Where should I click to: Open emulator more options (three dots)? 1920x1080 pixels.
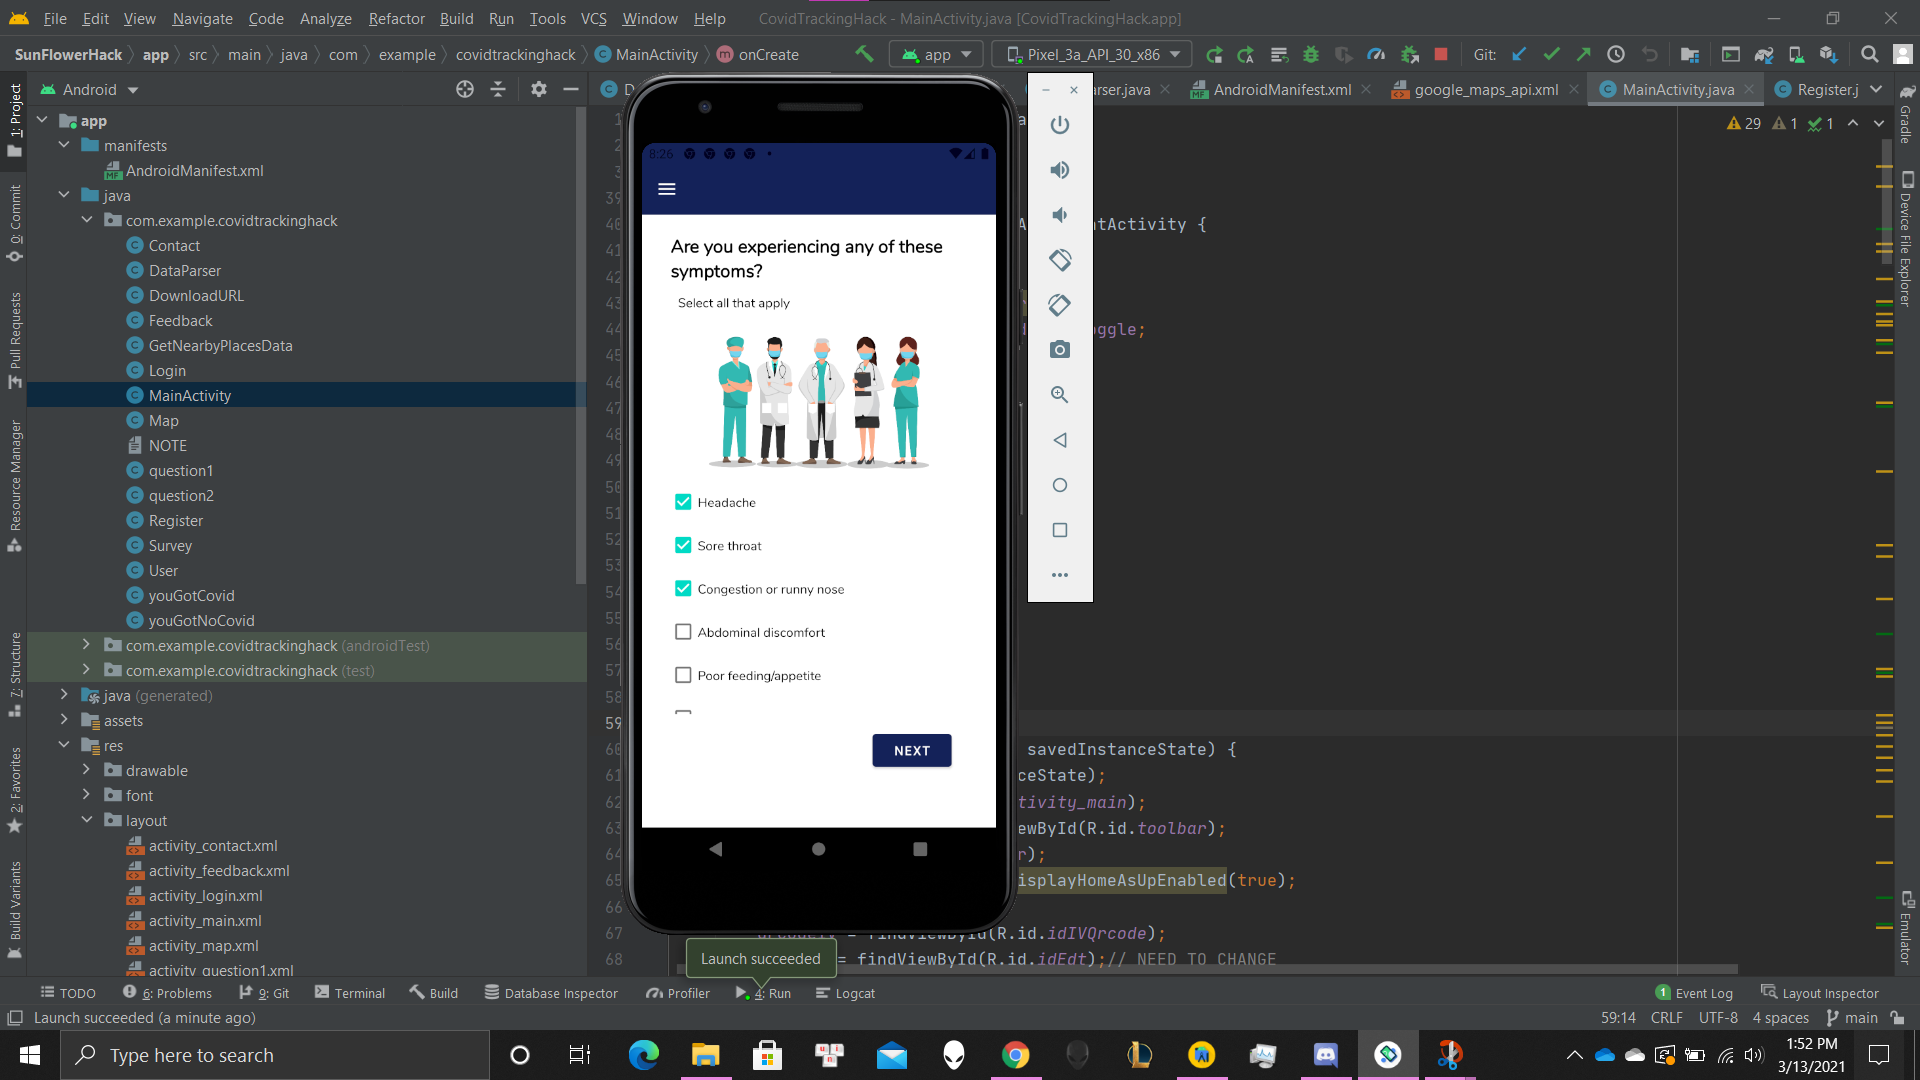(1060, 575)
